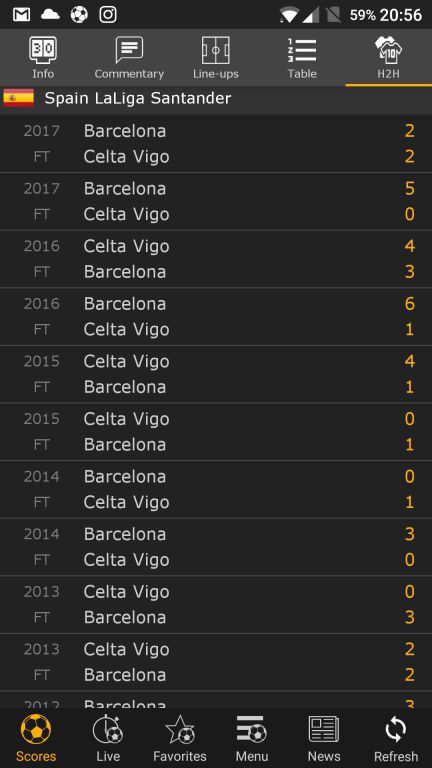Open 2016 Barcelona 6–1 Celta Vigo match
This screenshot has width=432, height=768.
pyautogui.click(x=216, y=316)
